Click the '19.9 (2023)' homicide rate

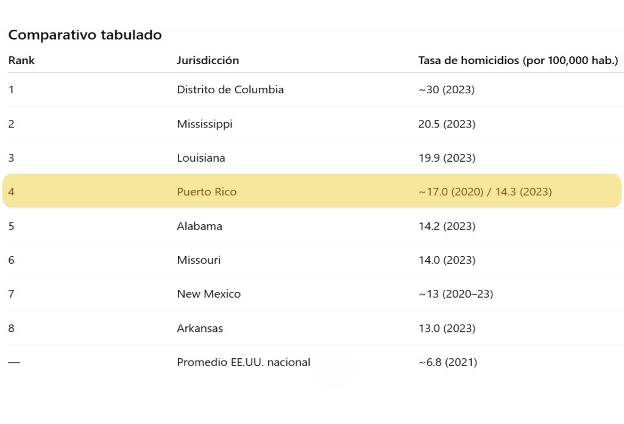(447, 158)
